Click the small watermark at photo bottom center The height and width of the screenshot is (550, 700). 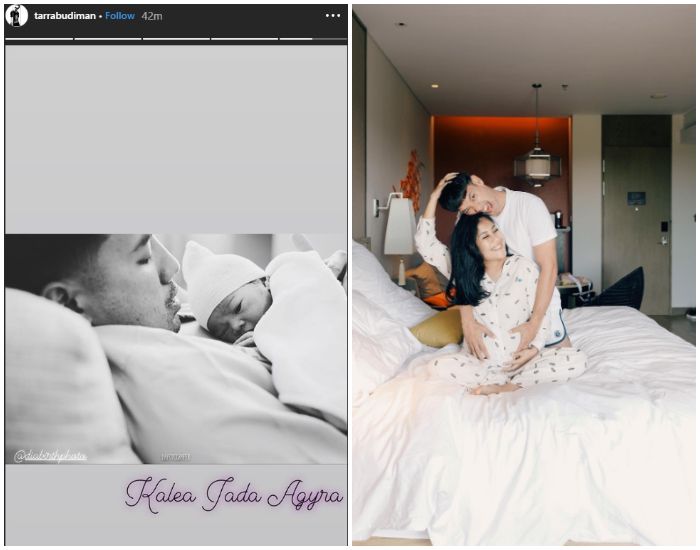(176, 457)
